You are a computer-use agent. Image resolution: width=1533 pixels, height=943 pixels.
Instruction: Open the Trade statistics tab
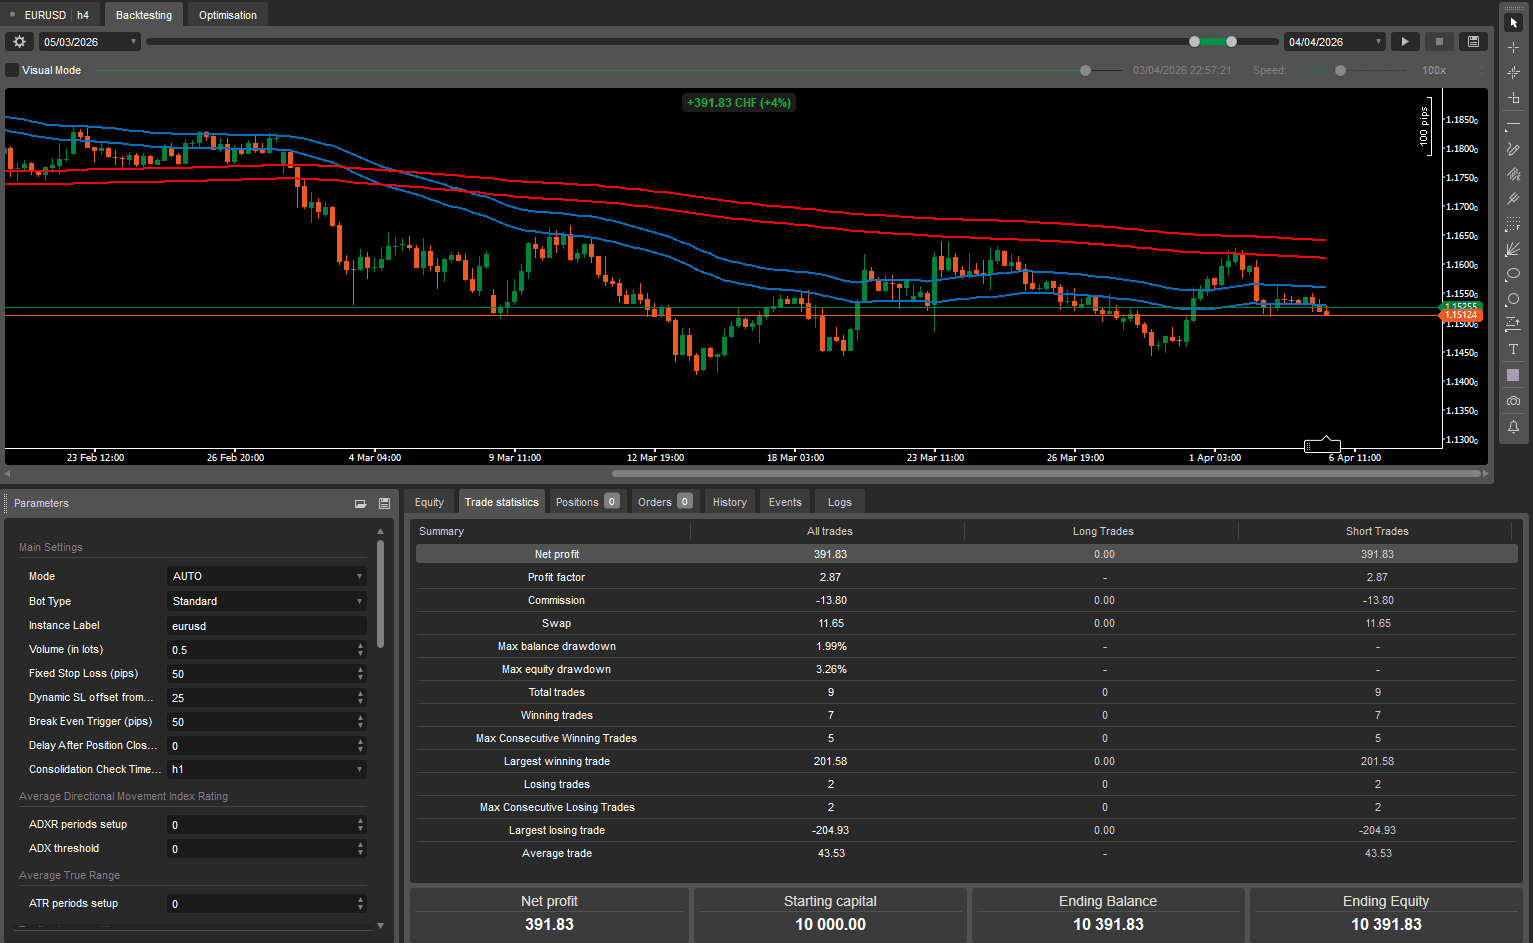(x=501, y=502)
